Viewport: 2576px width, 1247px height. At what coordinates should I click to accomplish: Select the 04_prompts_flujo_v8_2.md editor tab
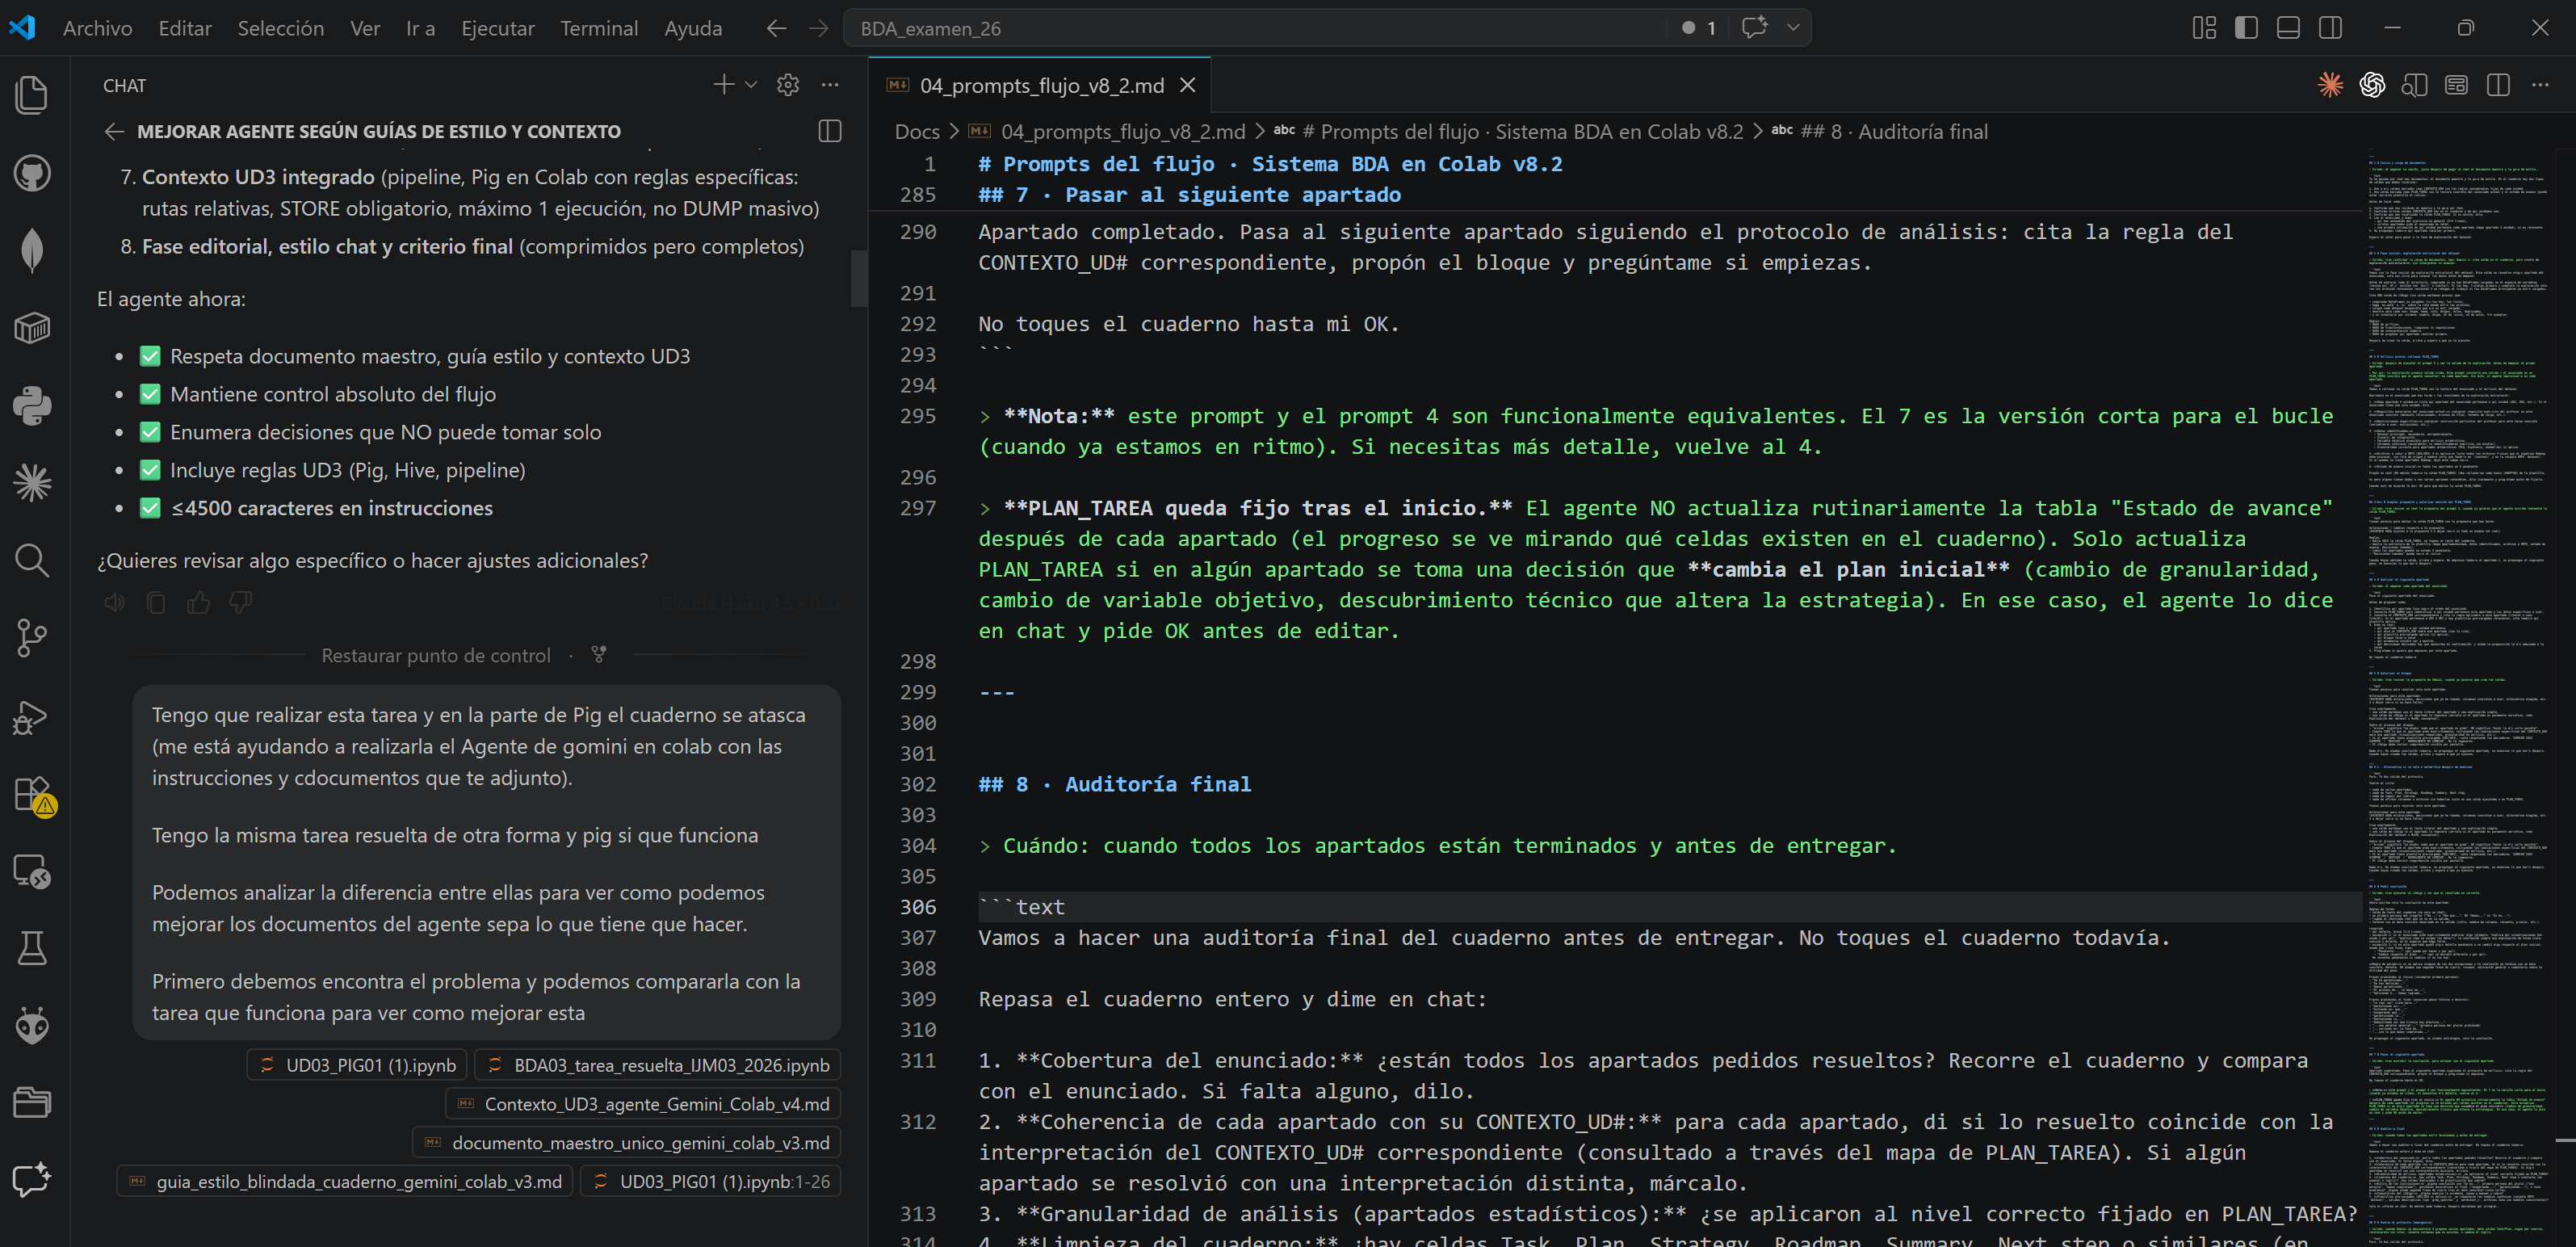coord(1040,85)
